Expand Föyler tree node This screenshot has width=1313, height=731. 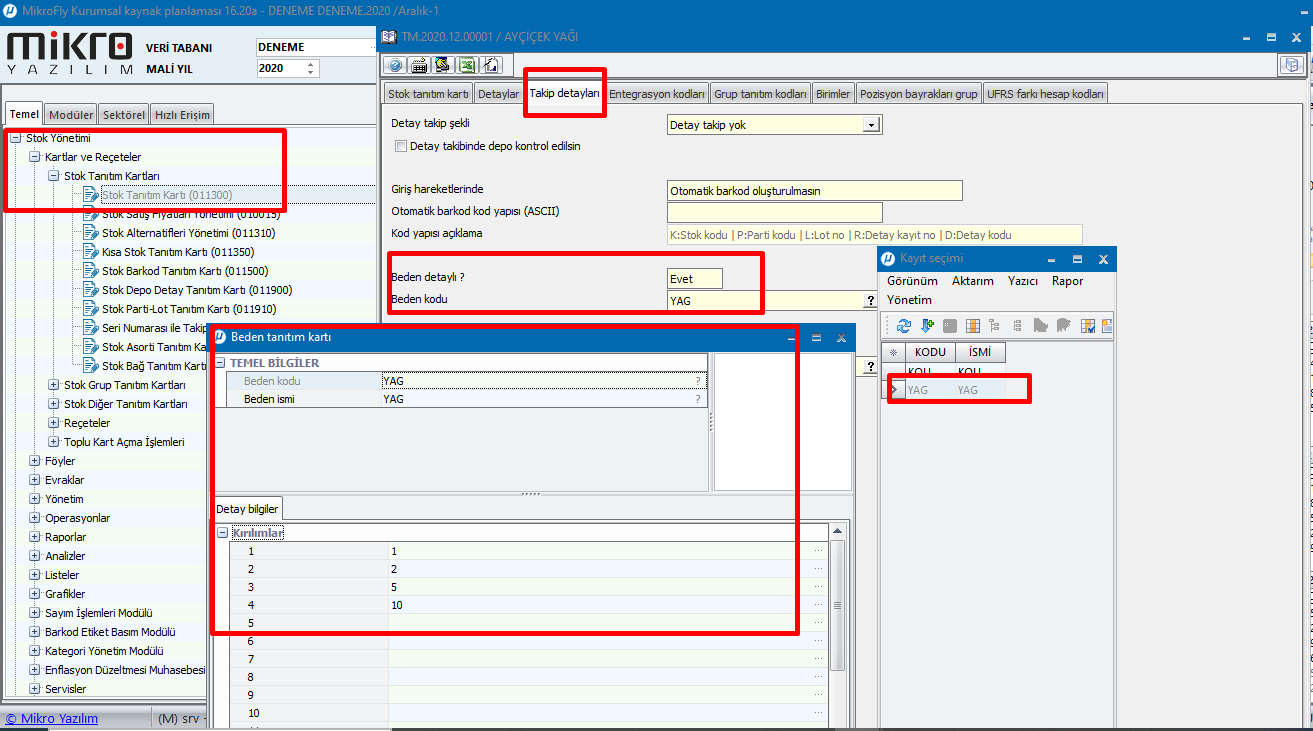pyautogui.click(x=35, y=461)
